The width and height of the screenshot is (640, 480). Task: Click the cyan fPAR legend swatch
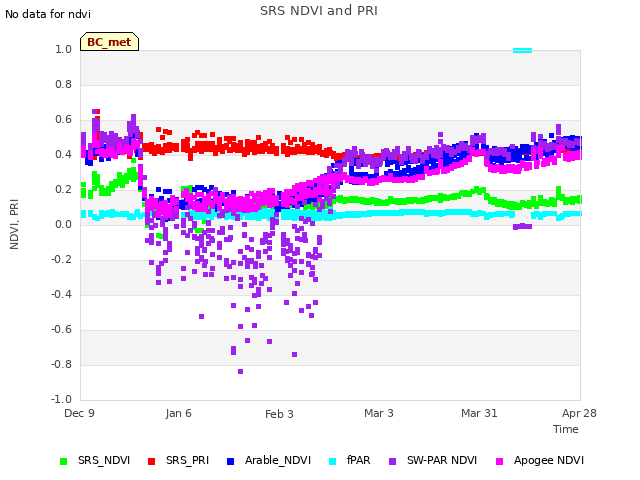[333, 461]
